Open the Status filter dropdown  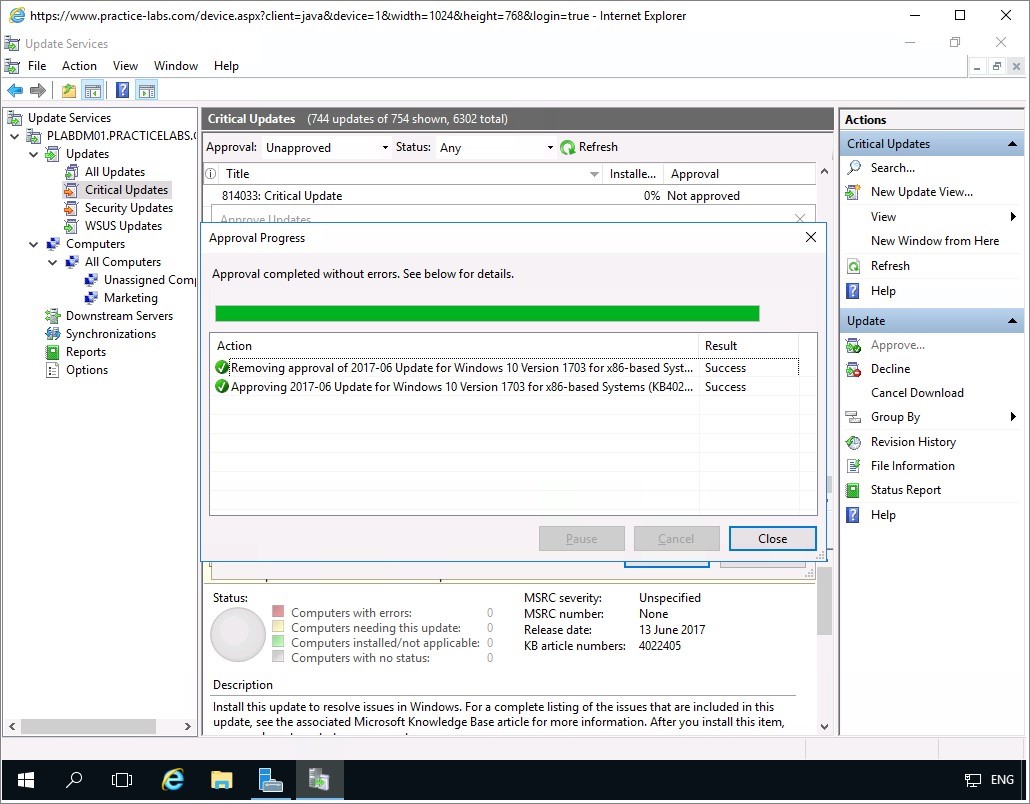click(x=496, y=147)
